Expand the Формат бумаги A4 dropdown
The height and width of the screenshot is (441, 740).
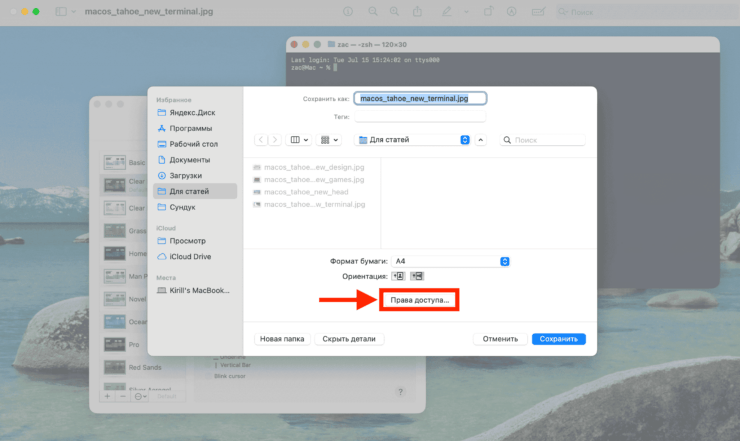click(452, 261)
